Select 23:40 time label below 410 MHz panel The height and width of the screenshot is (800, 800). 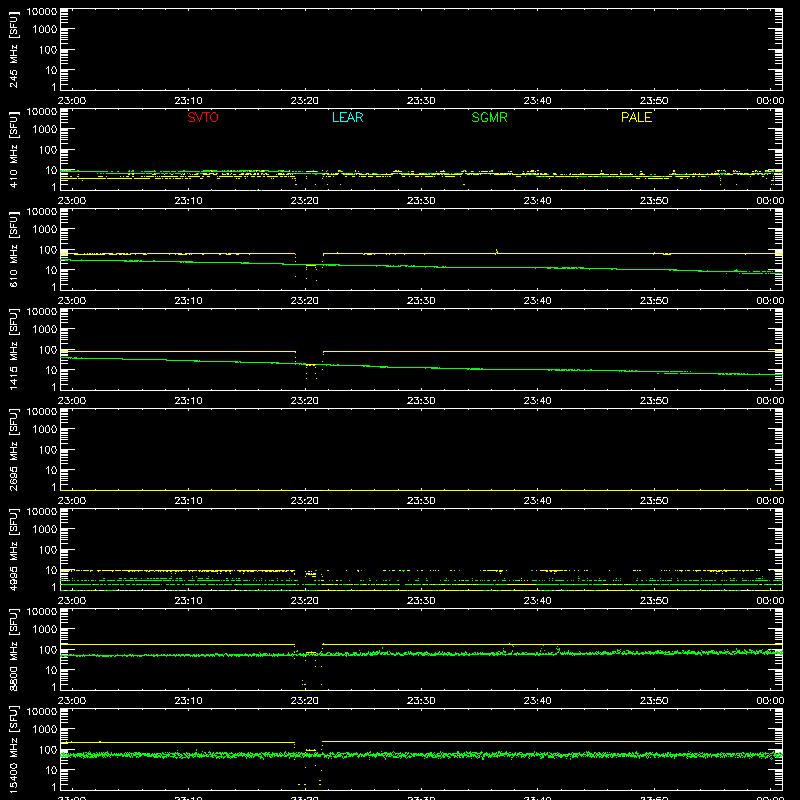coord(537,201)
